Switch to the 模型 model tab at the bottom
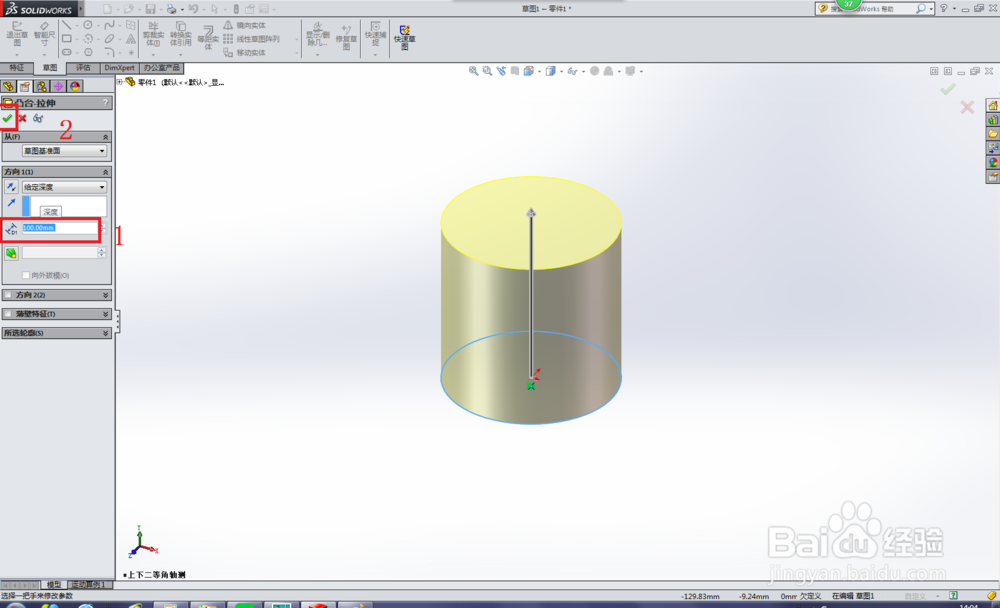The height and width of the screenshot is (608, 1000). point(54,584)
